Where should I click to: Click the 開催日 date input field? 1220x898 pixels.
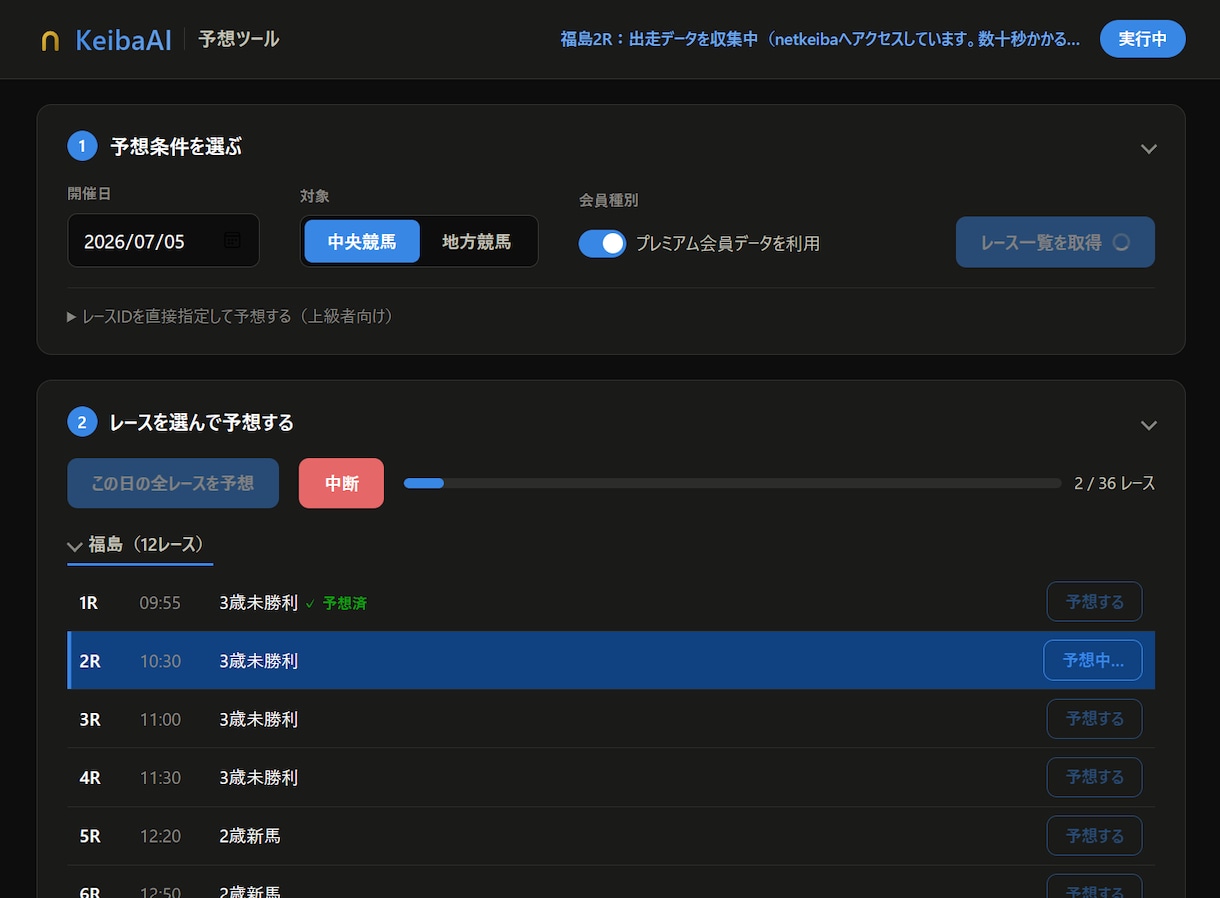coord(163,241)
